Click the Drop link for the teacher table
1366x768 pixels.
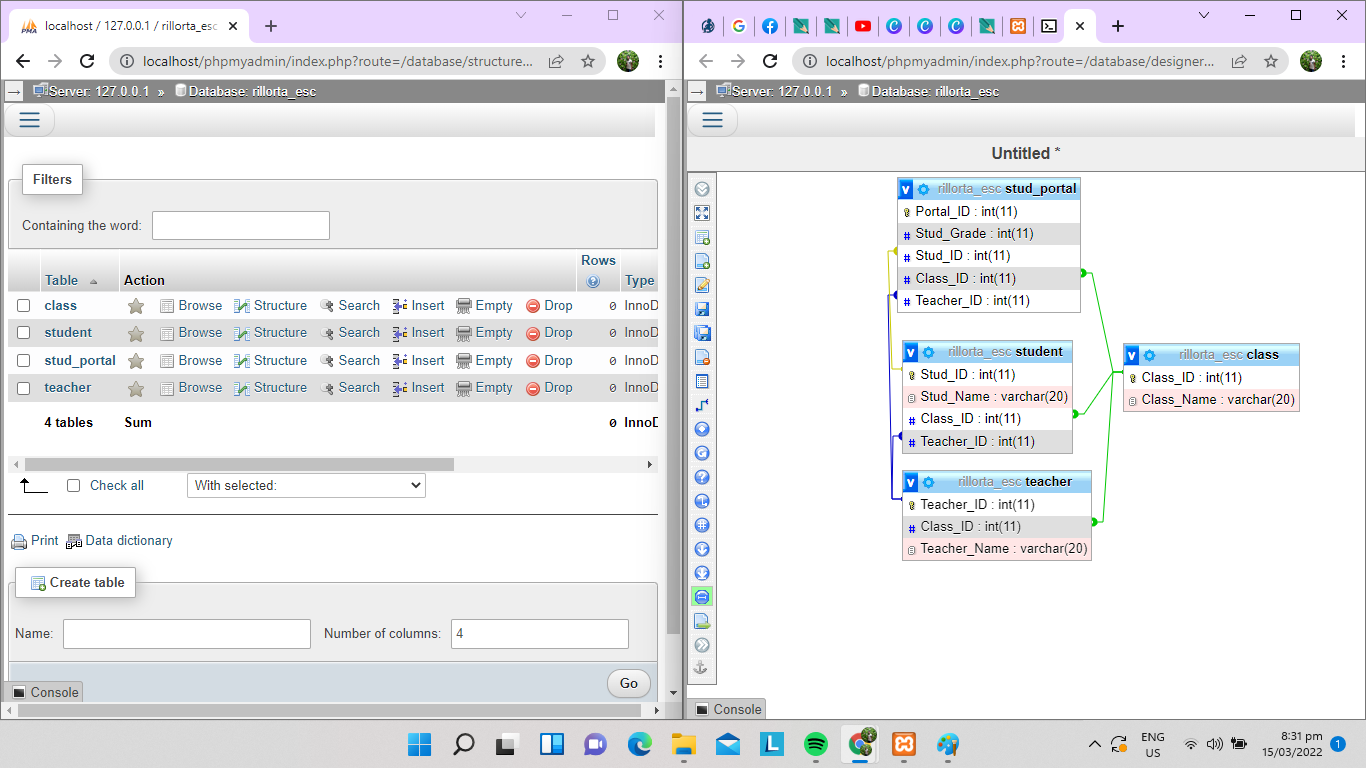(549, 388)
